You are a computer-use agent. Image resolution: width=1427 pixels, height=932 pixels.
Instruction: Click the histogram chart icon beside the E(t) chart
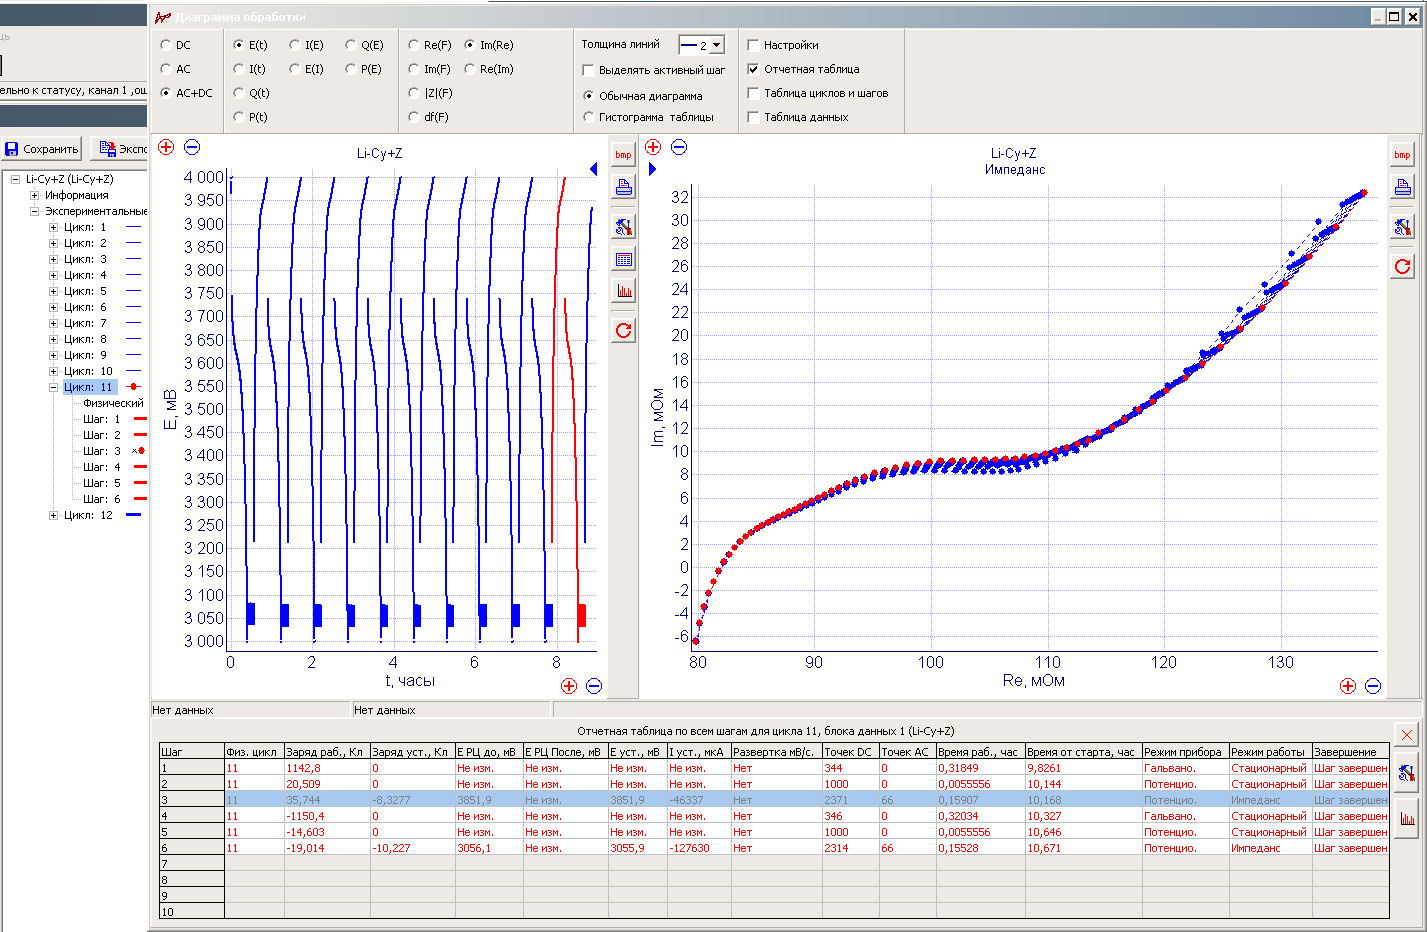tap(623, 291)
